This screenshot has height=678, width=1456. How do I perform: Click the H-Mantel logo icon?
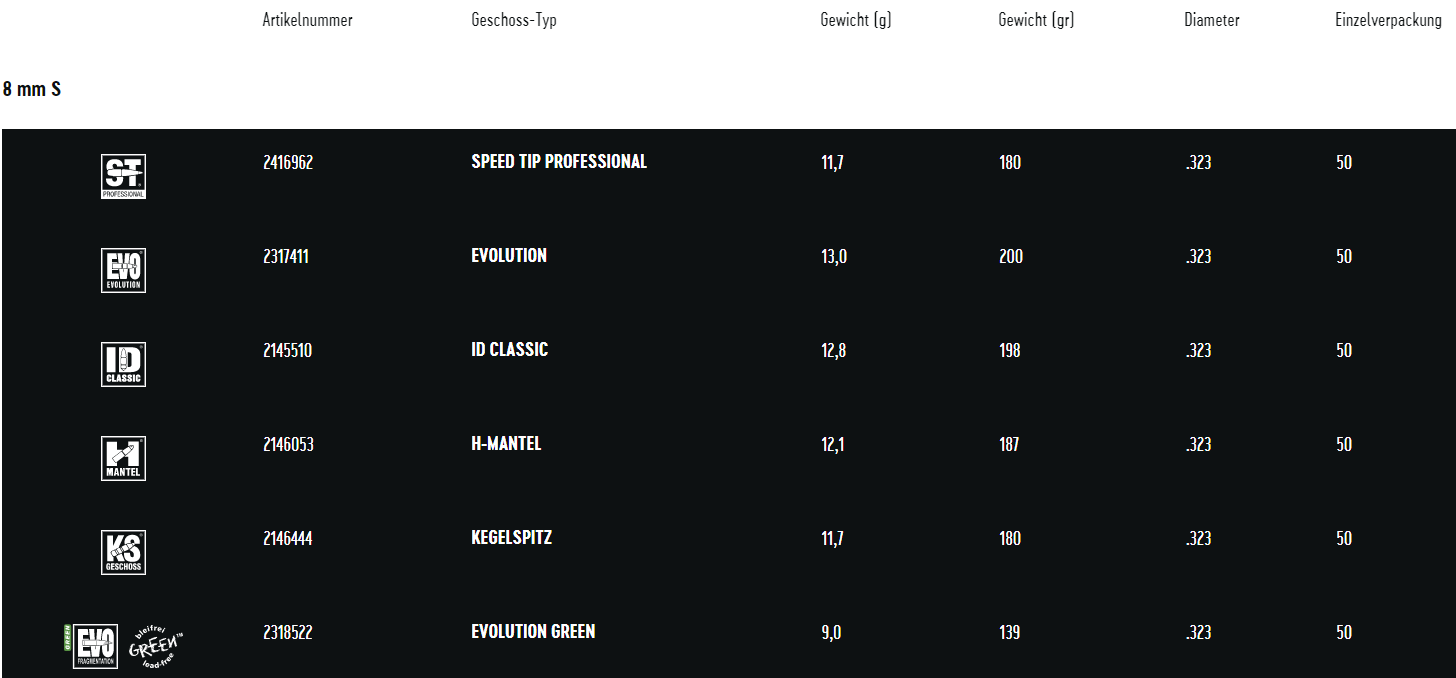pos(123,458)
